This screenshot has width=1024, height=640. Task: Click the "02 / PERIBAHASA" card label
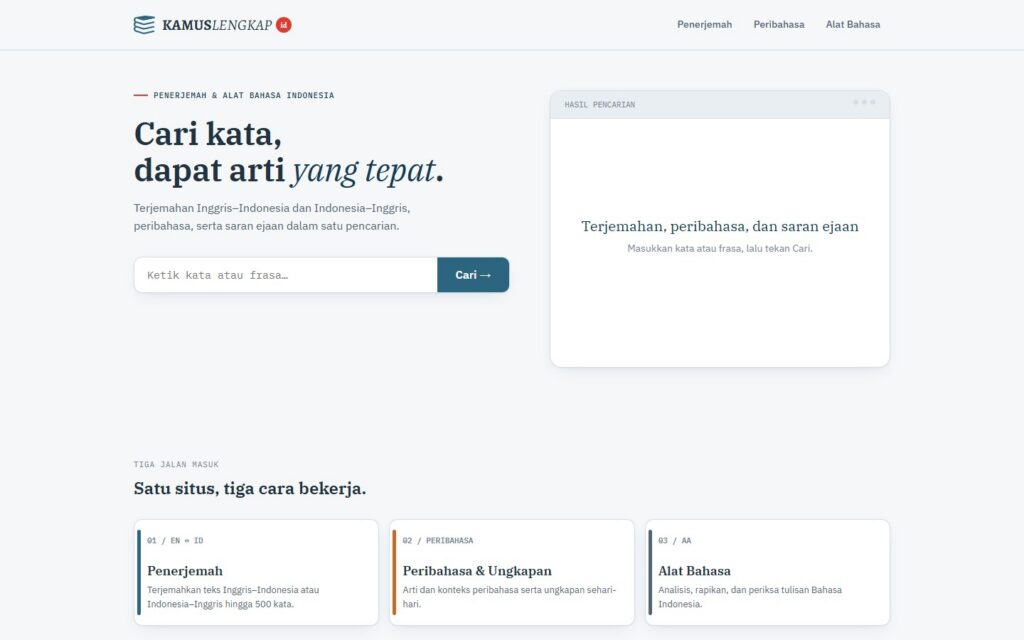[x=438, y=541]
